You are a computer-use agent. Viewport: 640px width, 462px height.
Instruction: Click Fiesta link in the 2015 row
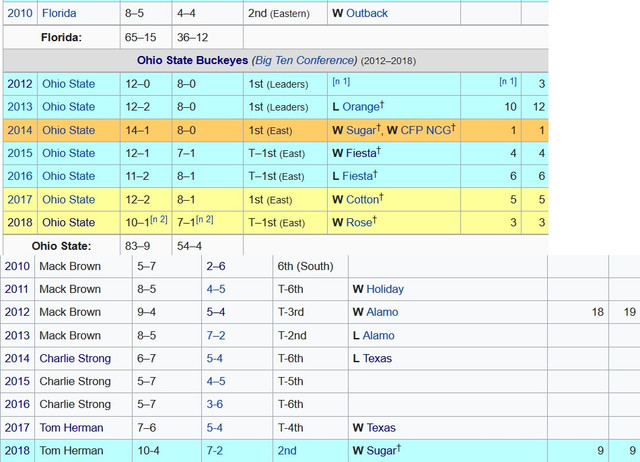coord(362,153)
